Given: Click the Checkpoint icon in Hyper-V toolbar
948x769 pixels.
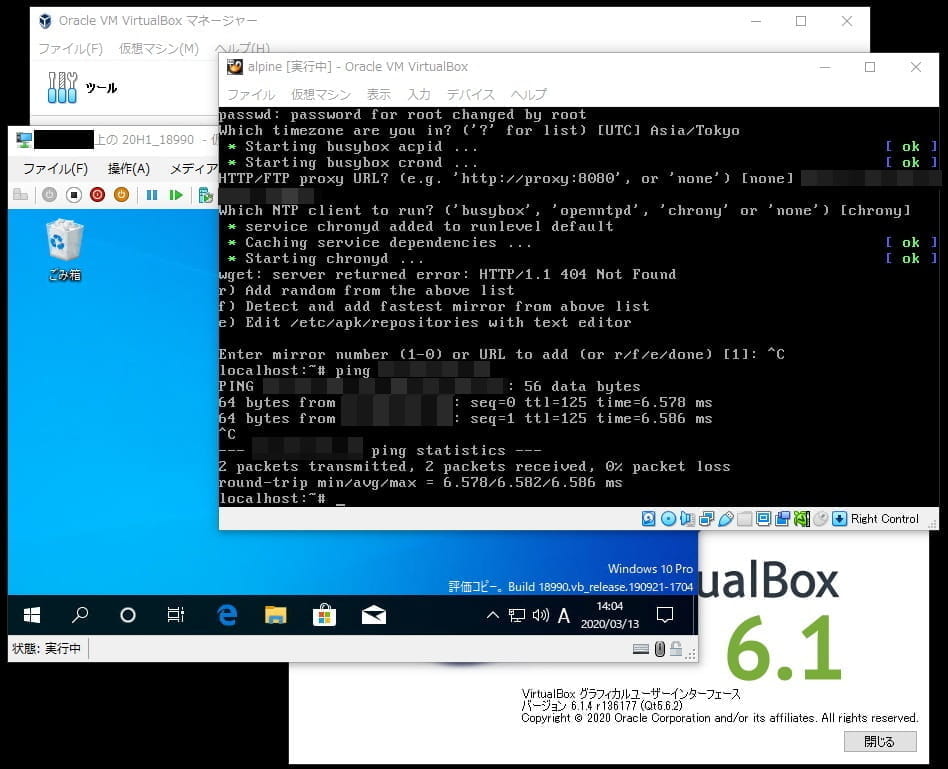Looking at the screenshot, I should tap(206, 195).
